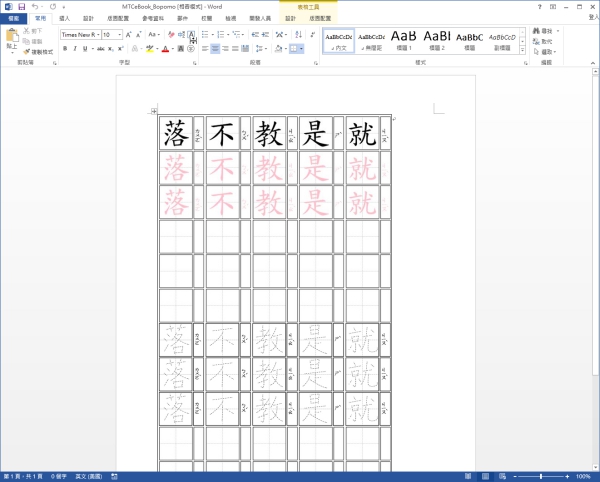Apply the Subtitle (副標題) style
Screen dimensions: 600x482
tap(502, 41)
